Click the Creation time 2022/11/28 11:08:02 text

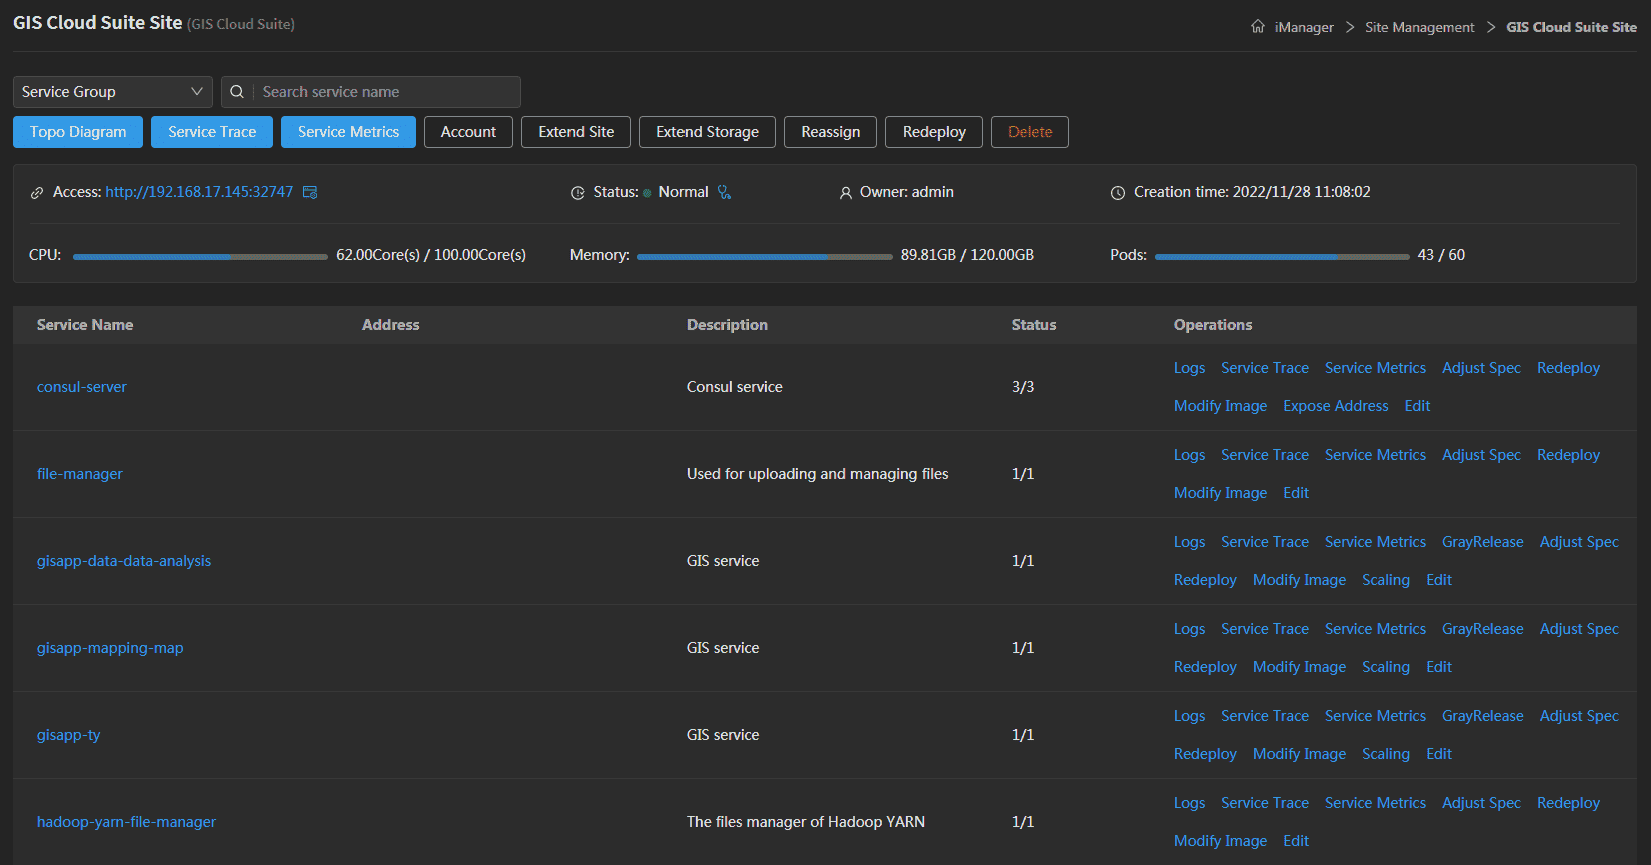1252,192
